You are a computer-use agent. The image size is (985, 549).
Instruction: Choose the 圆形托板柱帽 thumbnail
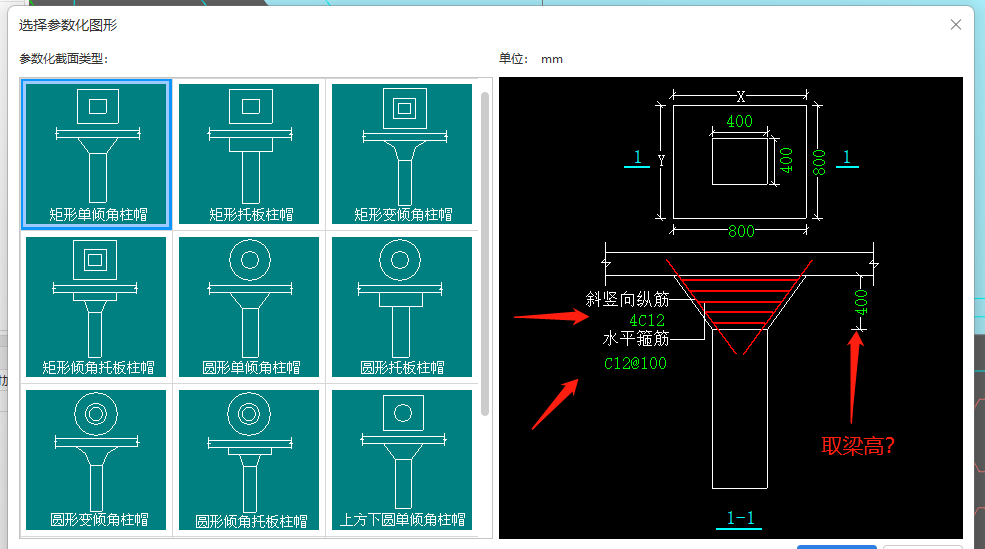click(x=402, y=307)
